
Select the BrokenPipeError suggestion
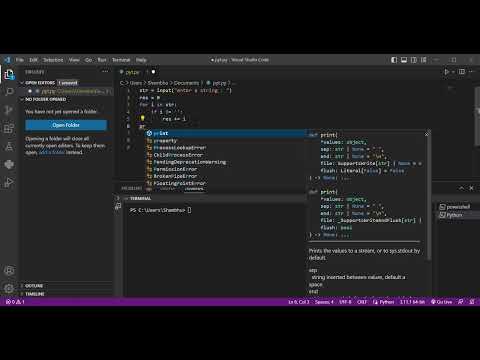(225, 176)
